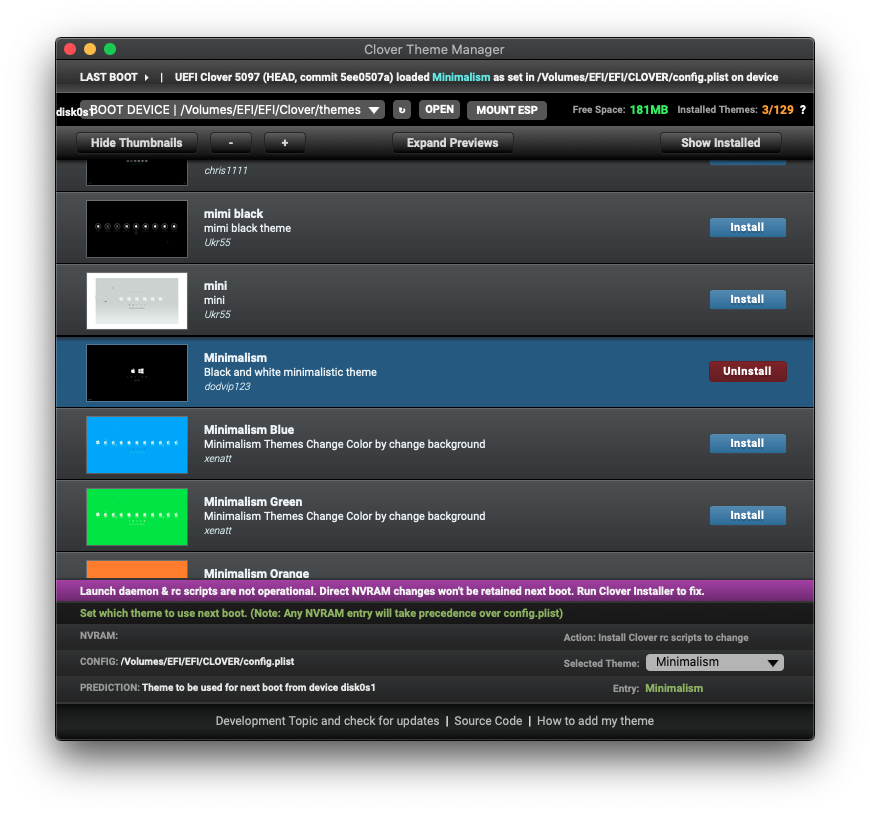Screen dimensions: 870x814
Task: Install the mini theme
Action: pos(747,300)
